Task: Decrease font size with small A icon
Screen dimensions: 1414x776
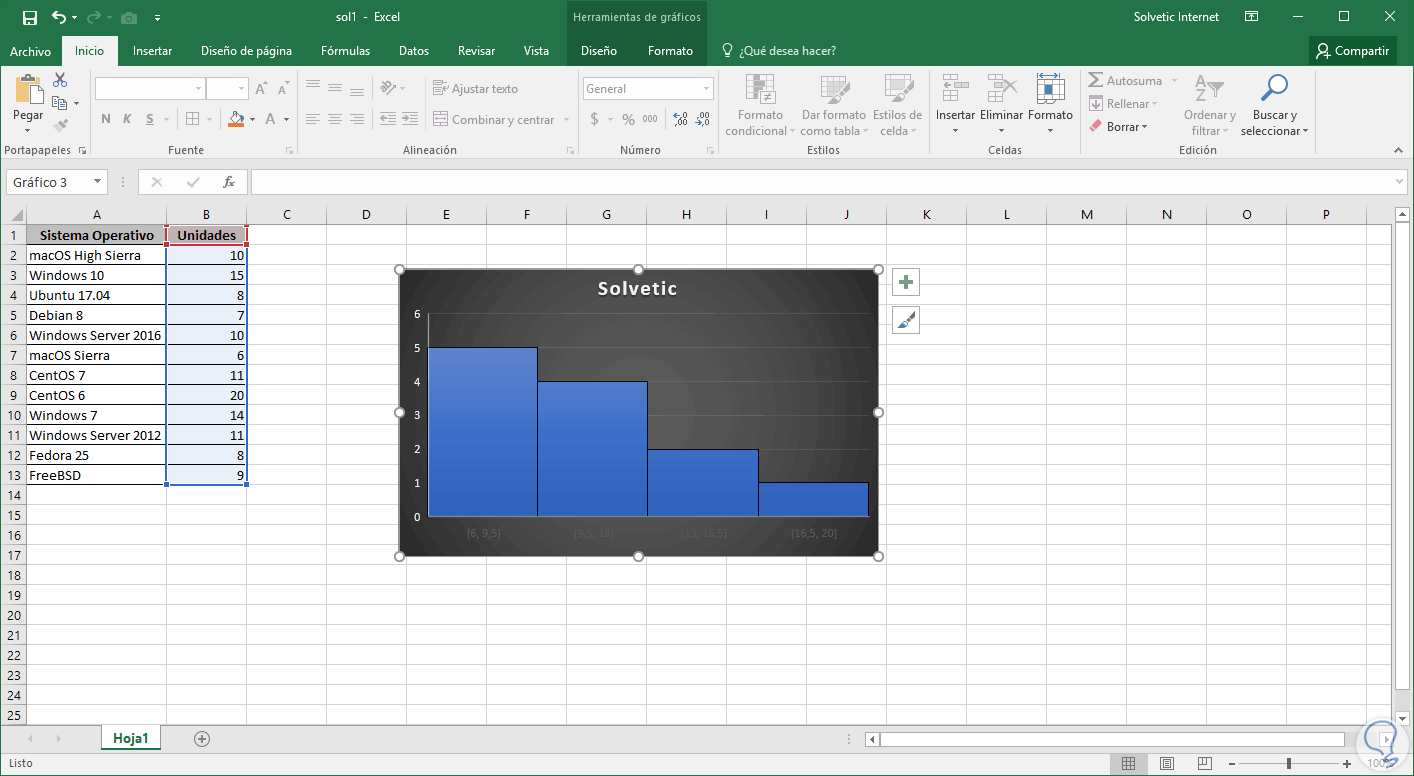Action: pos(284,89)
